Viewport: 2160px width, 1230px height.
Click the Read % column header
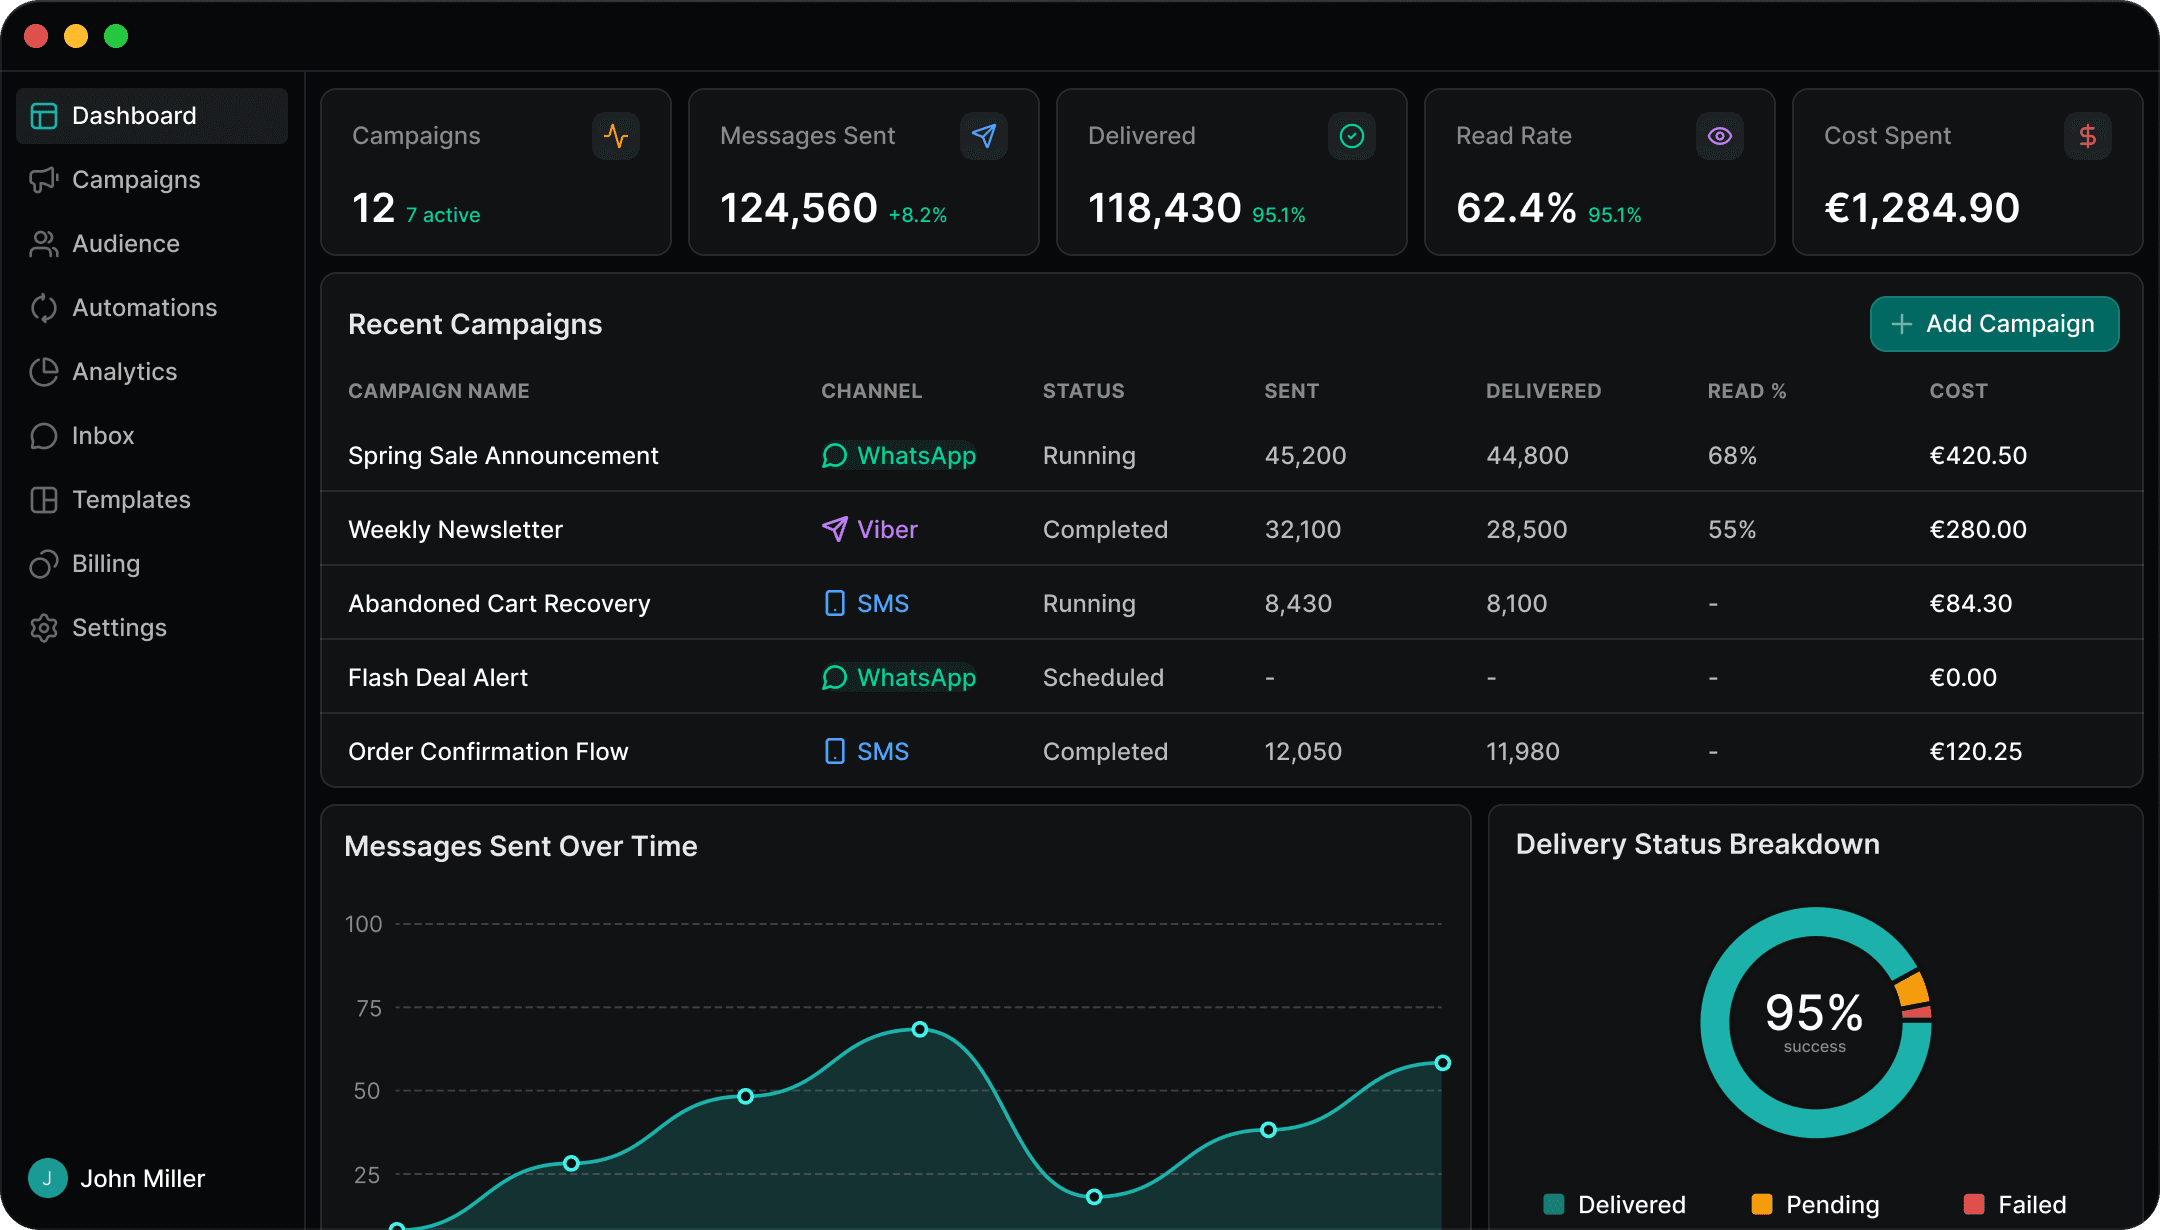1747,391
